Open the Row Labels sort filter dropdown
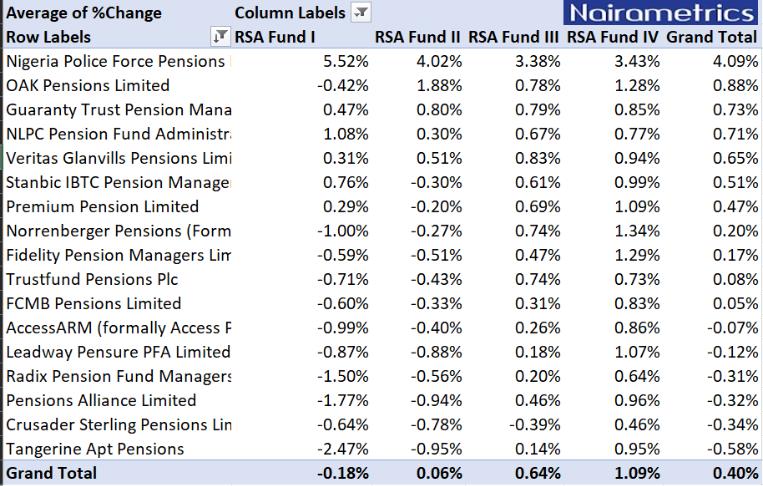 219,37
